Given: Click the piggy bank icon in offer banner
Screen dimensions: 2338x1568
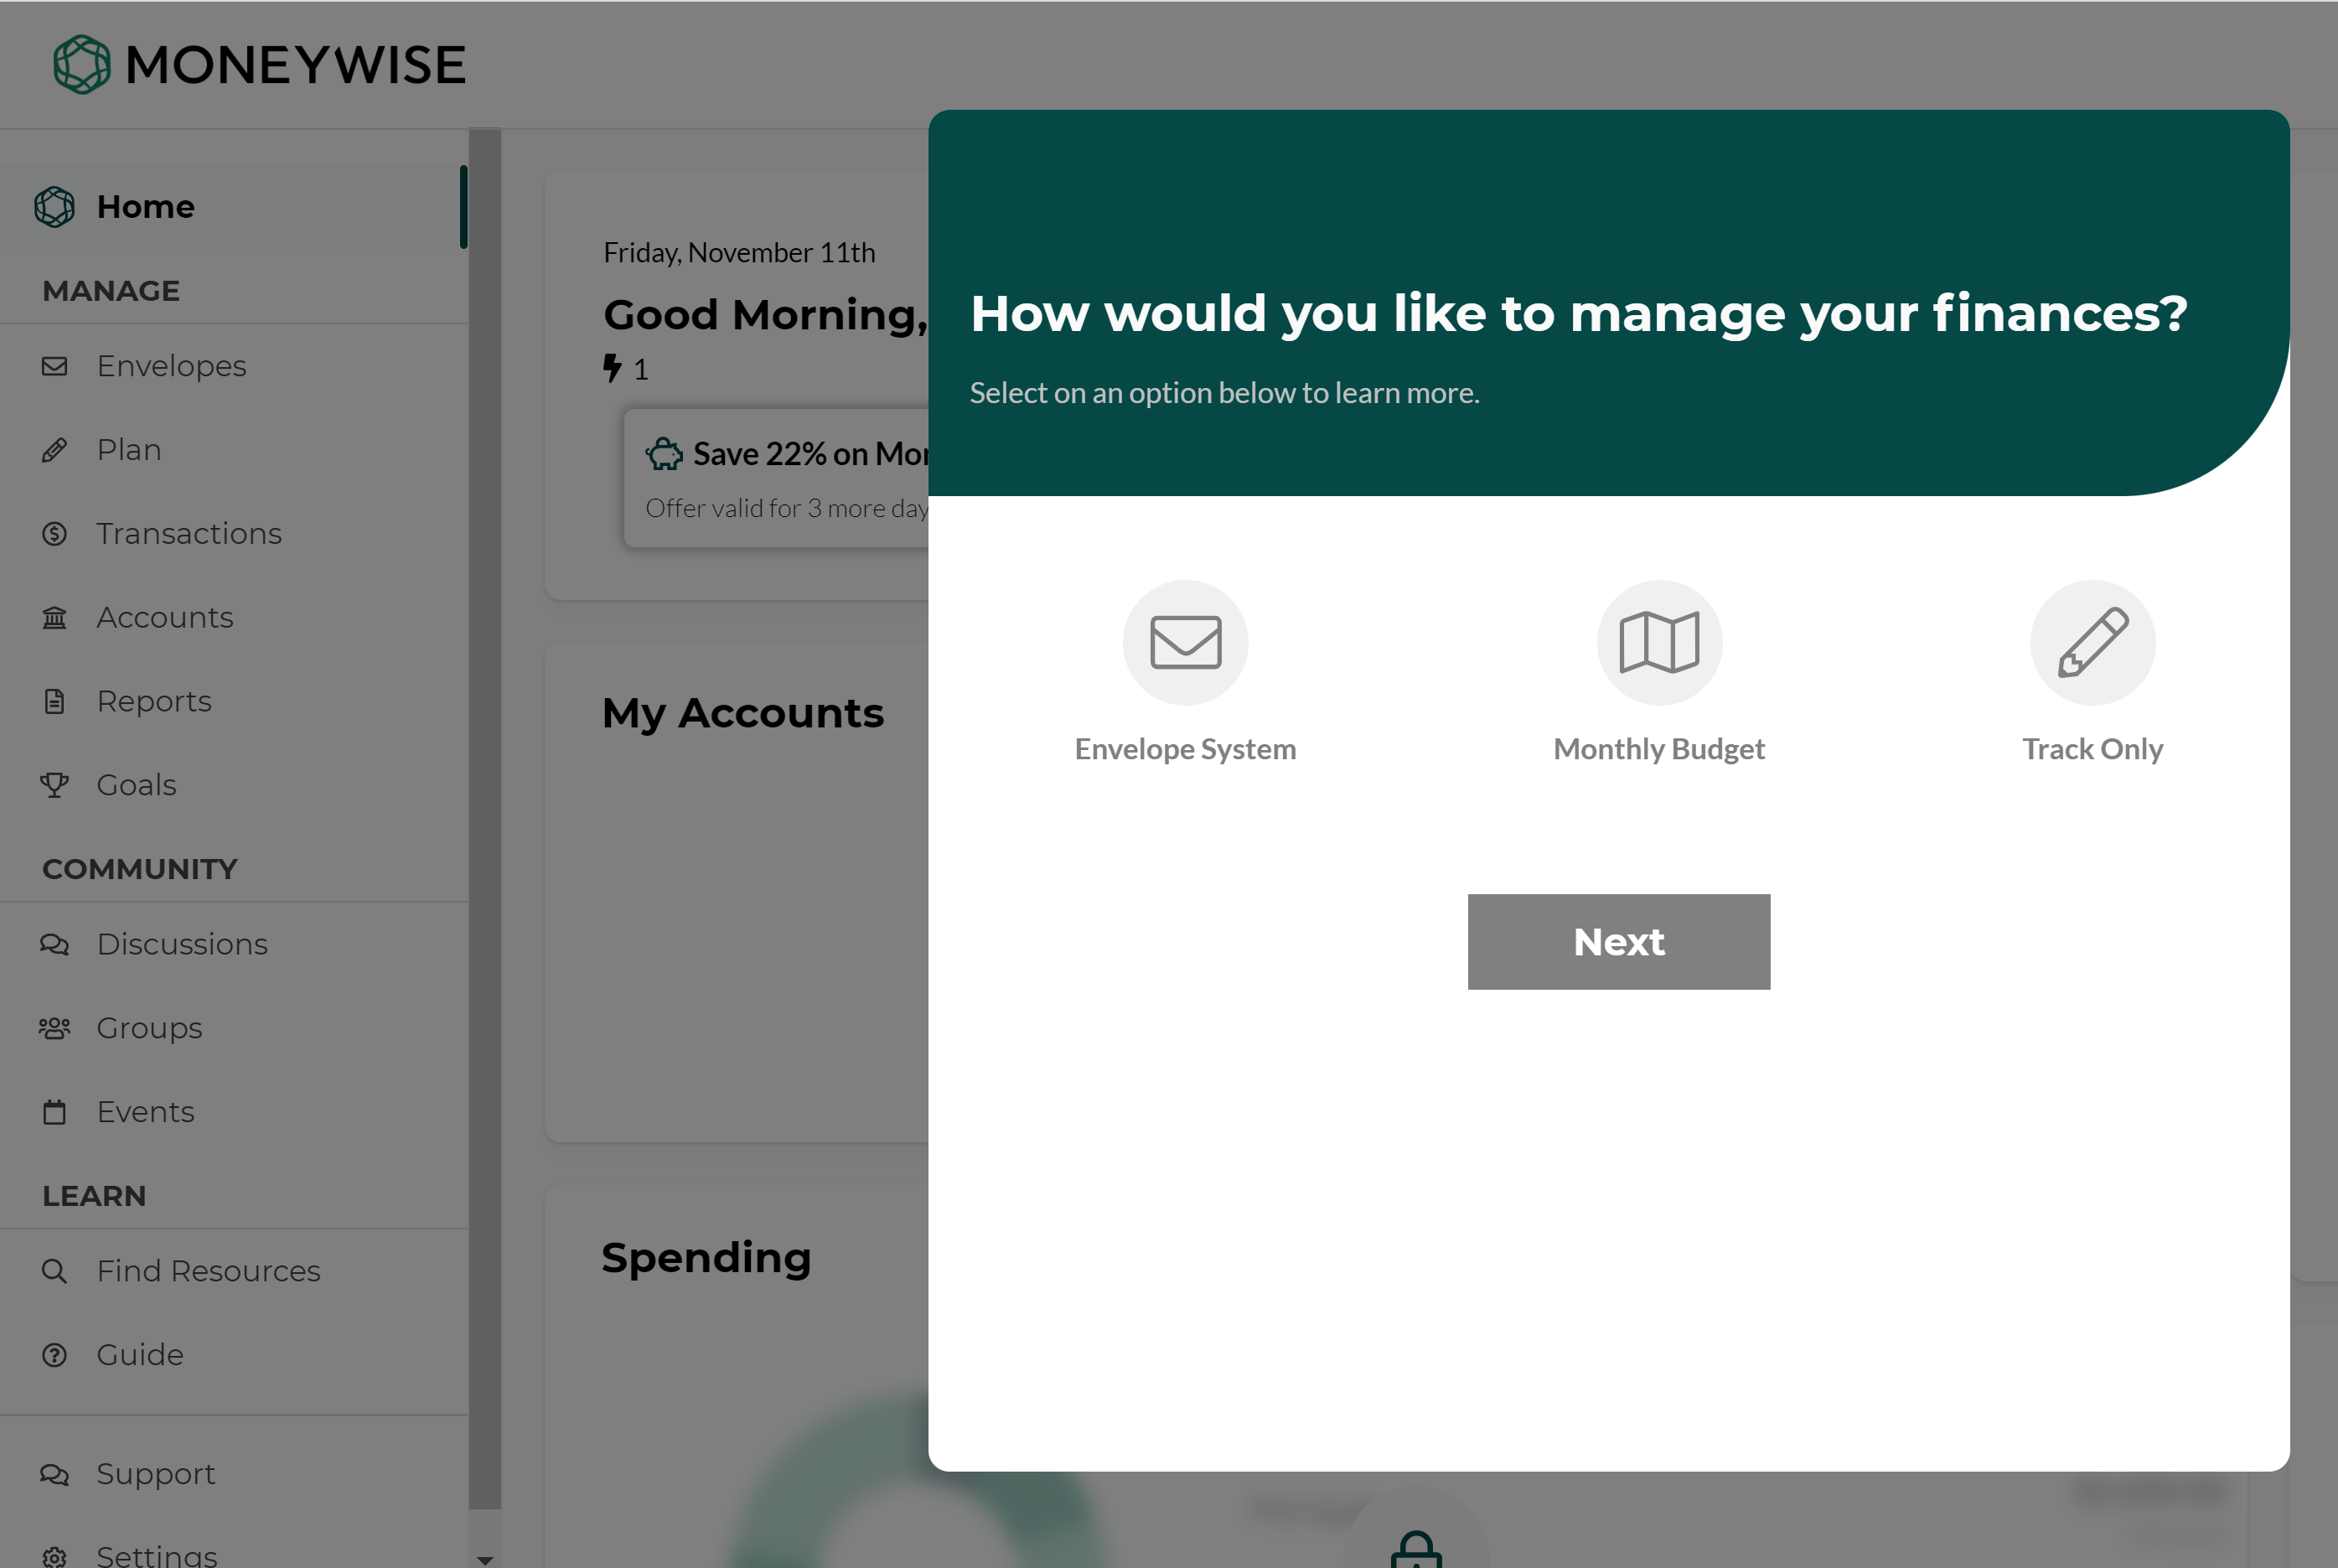Looking at the screenshot, I should pos(664,454).
